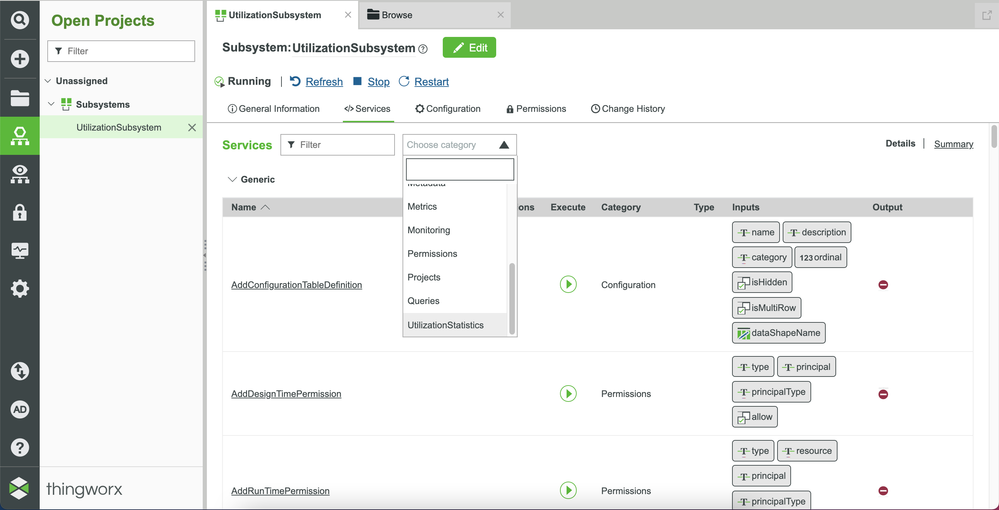Select the highlighted projects network sidebar icon
The image size is (999, 510).
point(20,136)
